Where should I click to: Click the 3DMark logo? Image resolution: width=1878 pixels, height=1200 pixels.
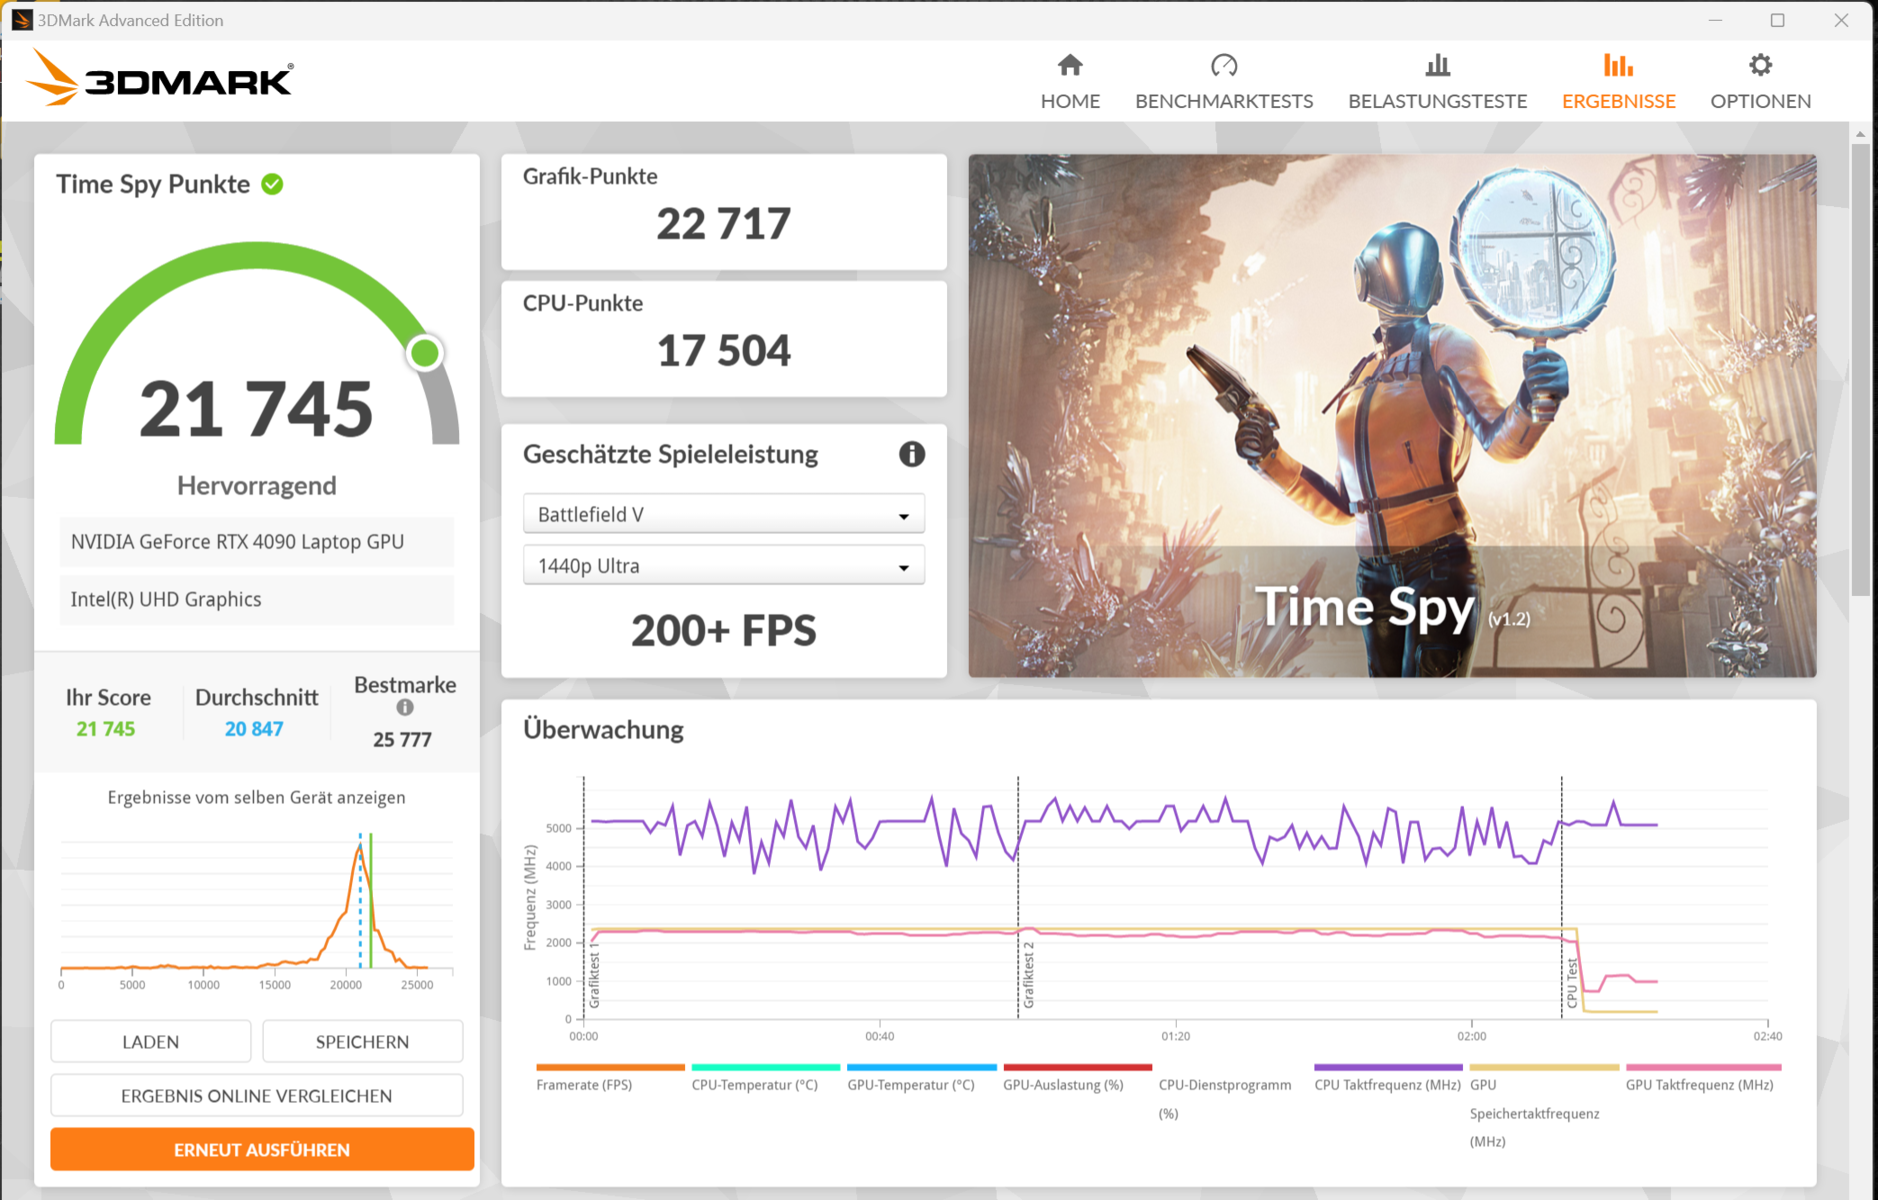point(160,78)
